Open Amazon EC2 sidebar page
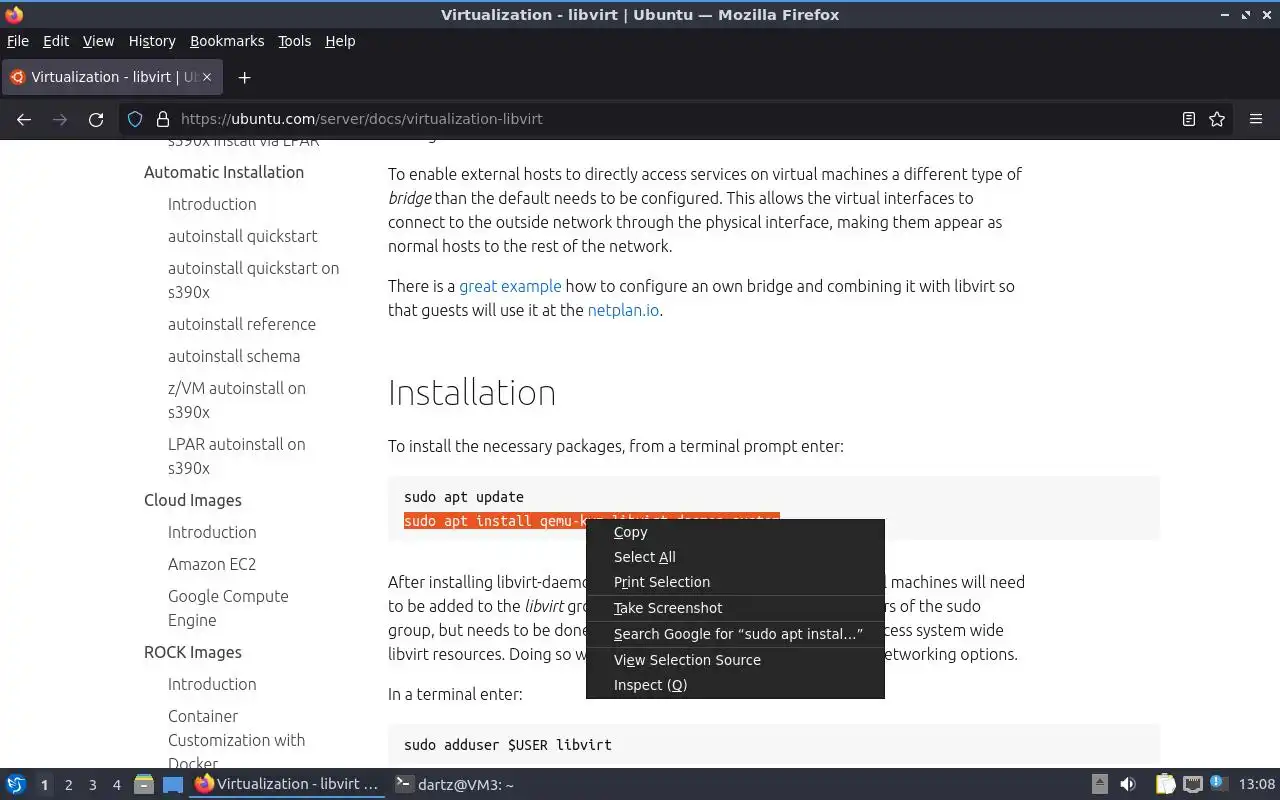Image resolution: width=1280 pixels, height=800 pixels. click(x=212, y=564)
